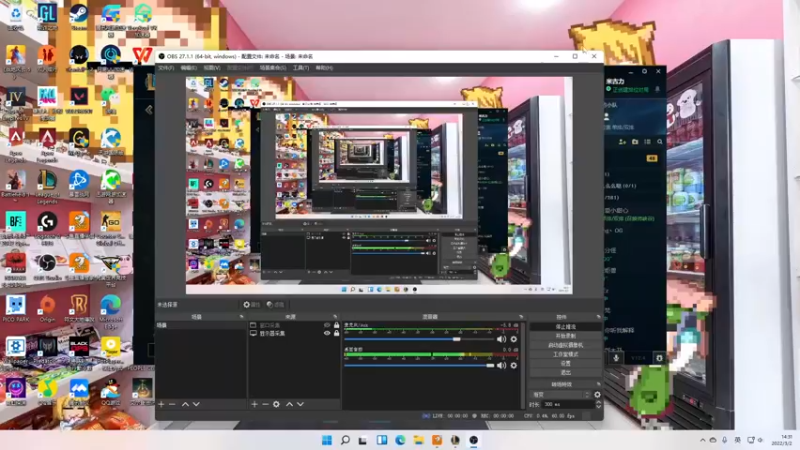This screenshot has height=450, width=800.
Task: Open the transition properties gear icon
Action: (x=597, y=394)
